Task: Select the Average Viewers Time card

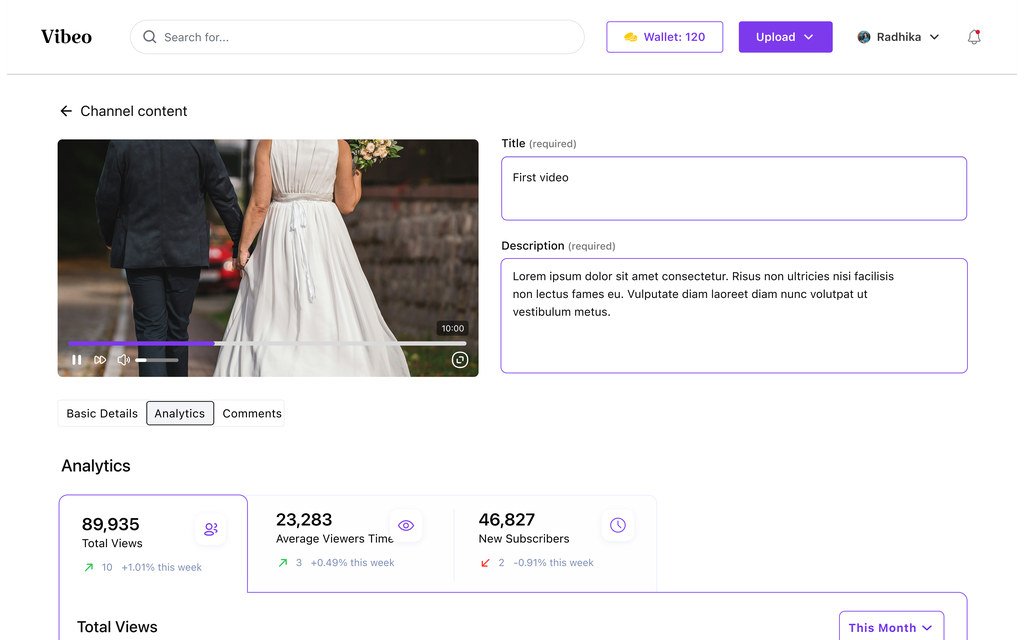Action: point(351,541)
